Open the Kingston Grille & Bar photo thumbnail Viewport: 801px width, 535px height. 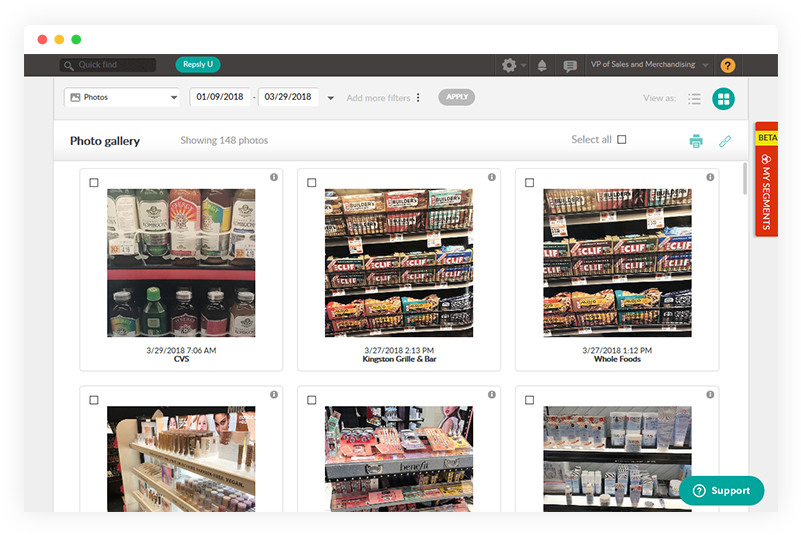[x=399, y=263]
